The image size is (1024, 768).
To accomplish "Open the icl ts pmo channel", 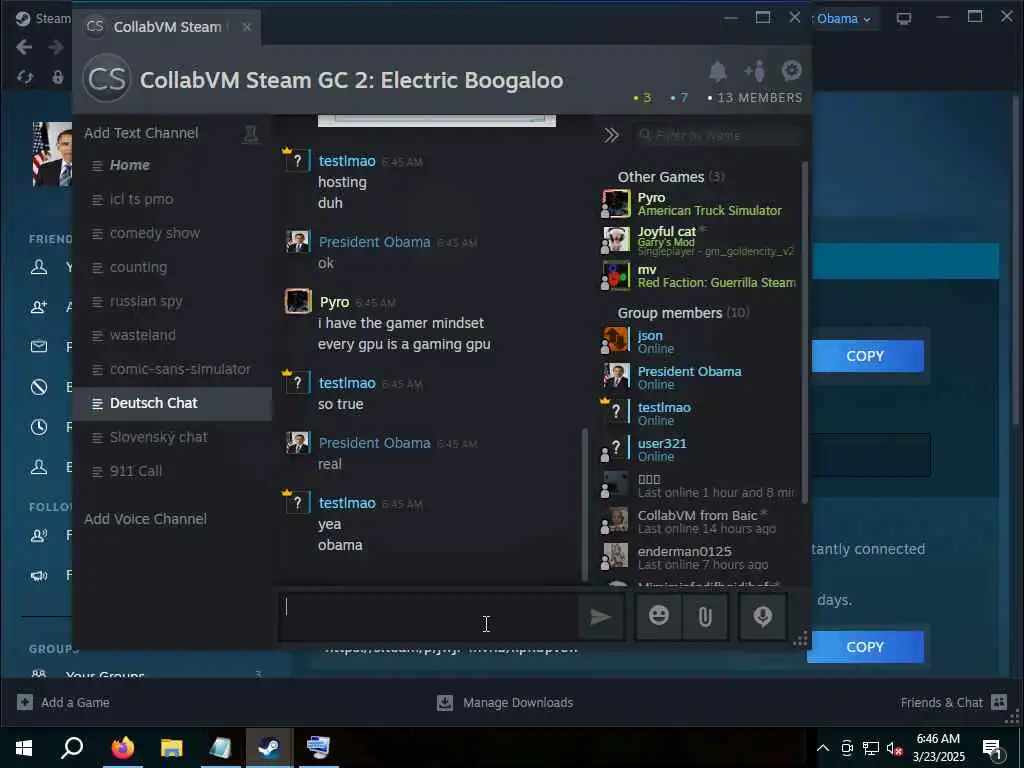I will (172, 199).
